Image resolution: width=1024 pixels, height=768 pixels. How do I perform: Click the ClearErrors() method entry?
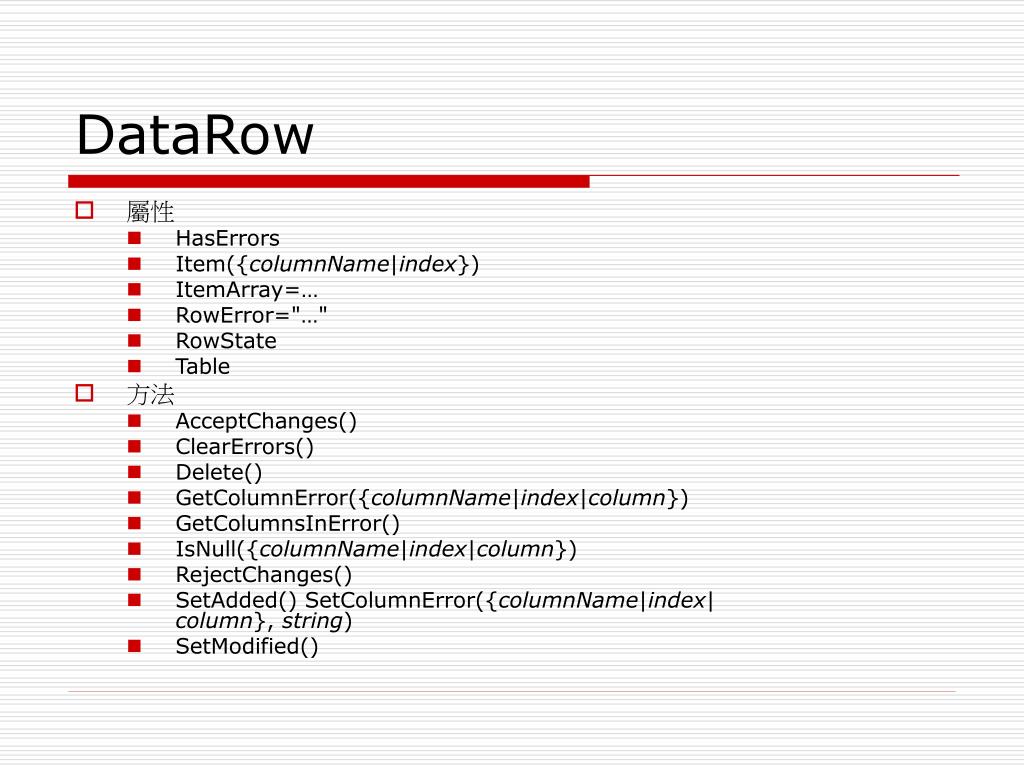245,447
